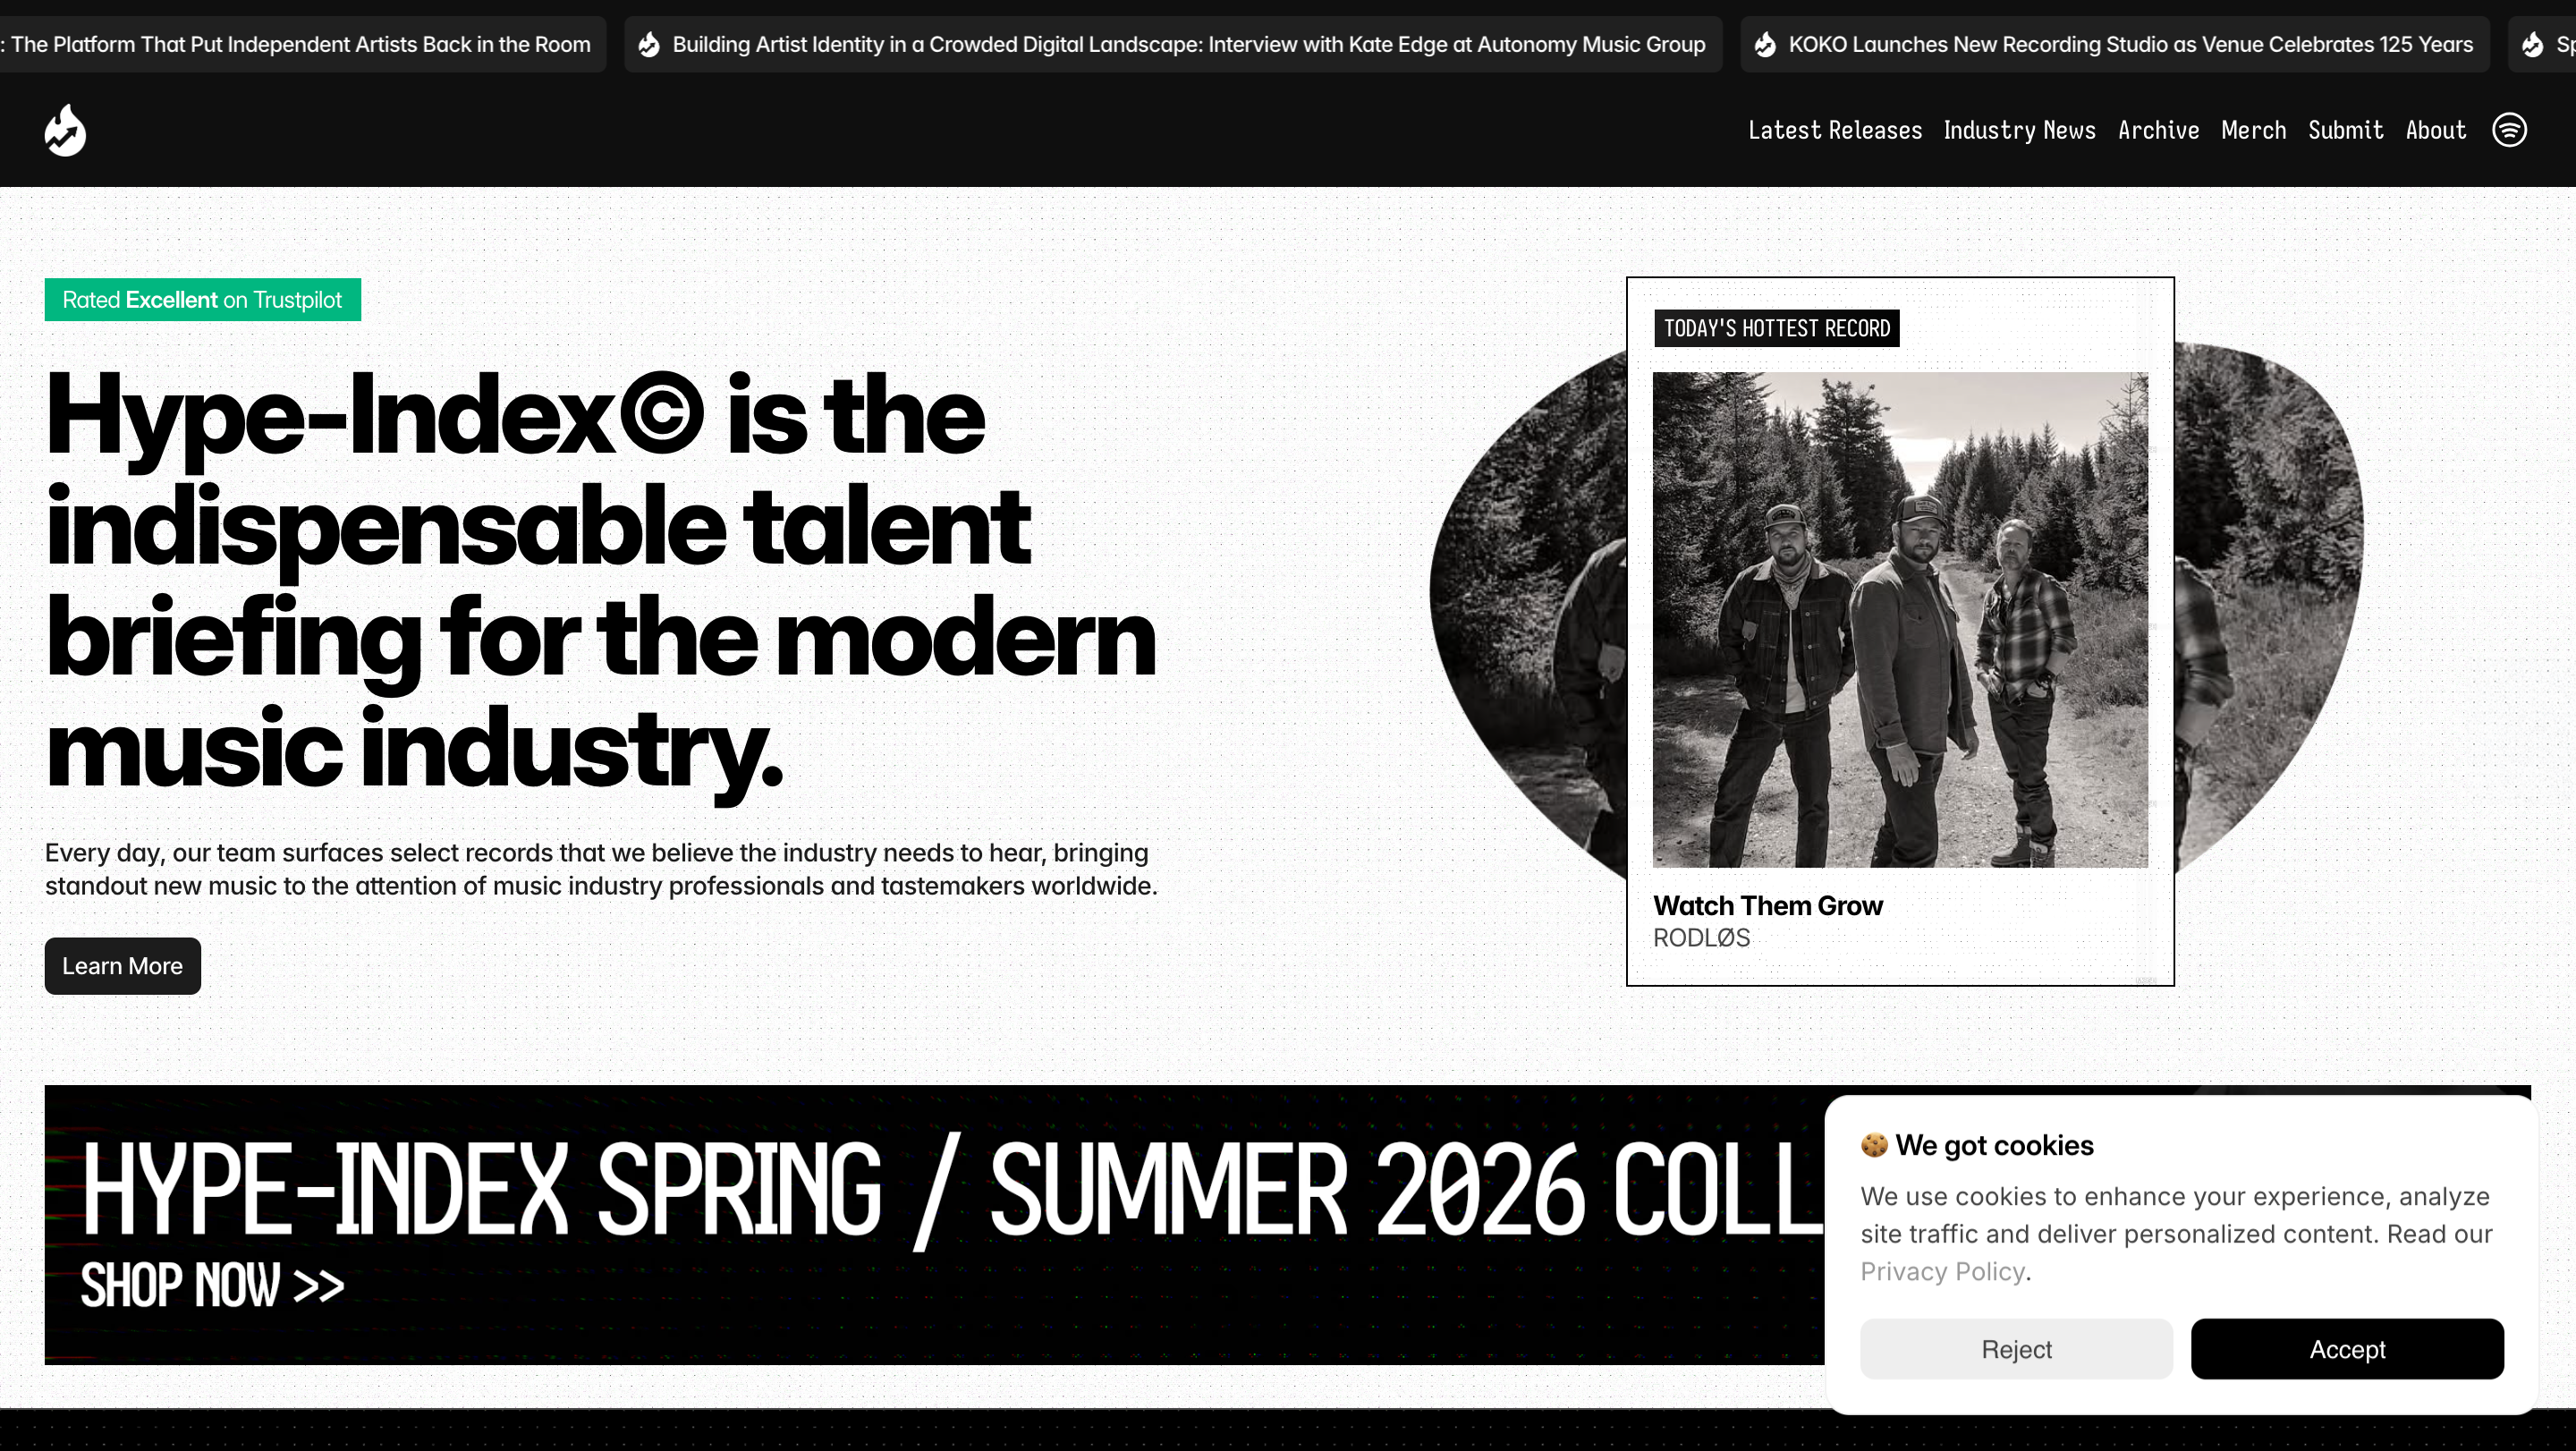Viewport: 2576px width, 1451px height.
Task: Click flame icon beside Building Artist Identity headline
Action: click(649, 45)
